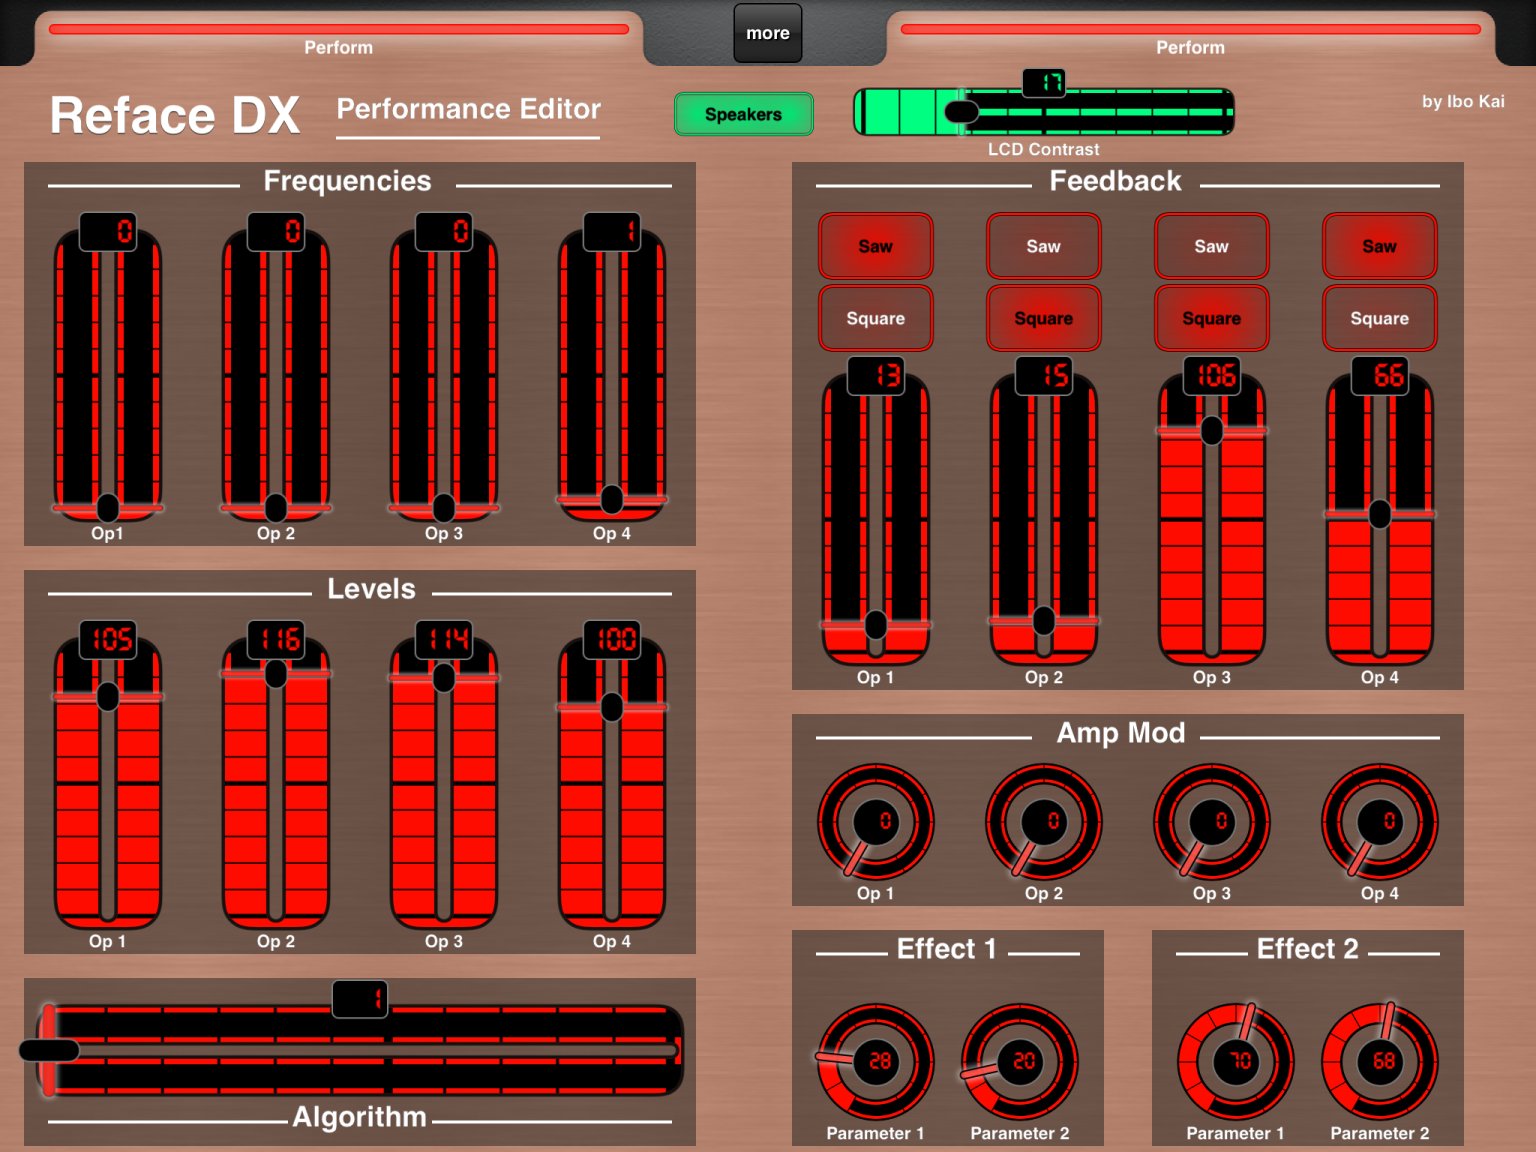Click the Performance Editor title
Viewport: 1536px width, 1152px height.
click(x=469, y=109)
